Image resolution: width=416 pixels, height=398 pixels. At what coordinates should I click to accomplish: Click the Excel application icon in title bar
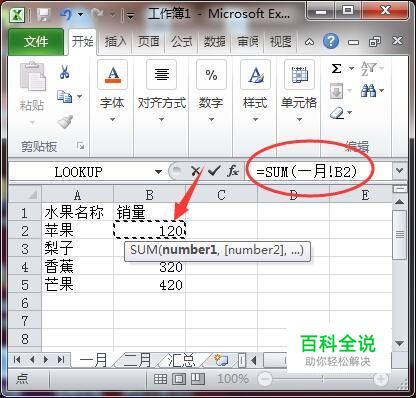17,14
